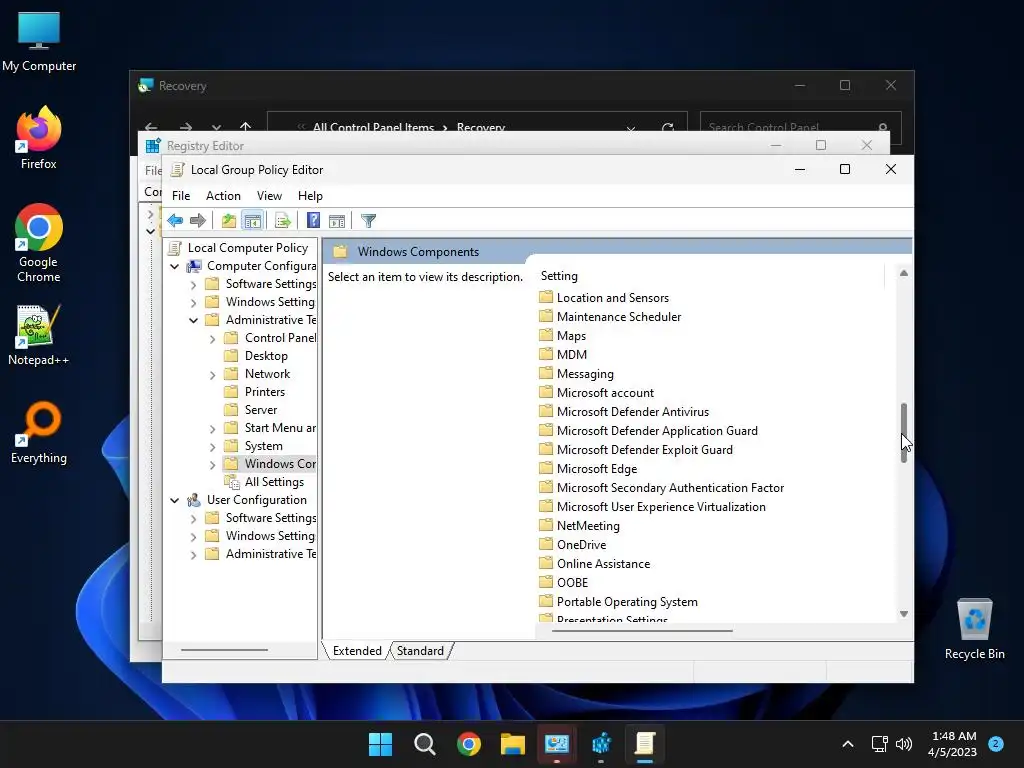Open the File menu
This screenshot has height=768, width=1024.
click(x=181, y=196)
